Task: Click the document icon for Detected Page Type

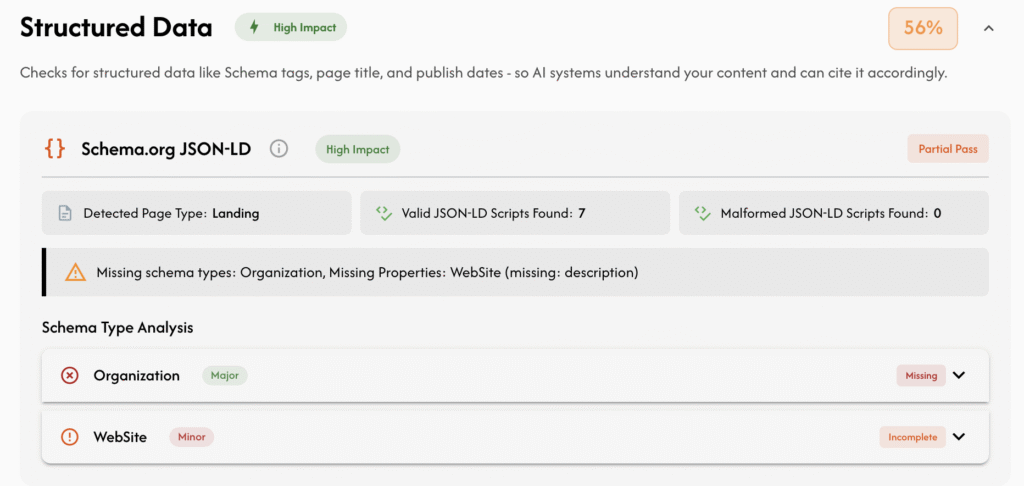Action: [65, 213]
